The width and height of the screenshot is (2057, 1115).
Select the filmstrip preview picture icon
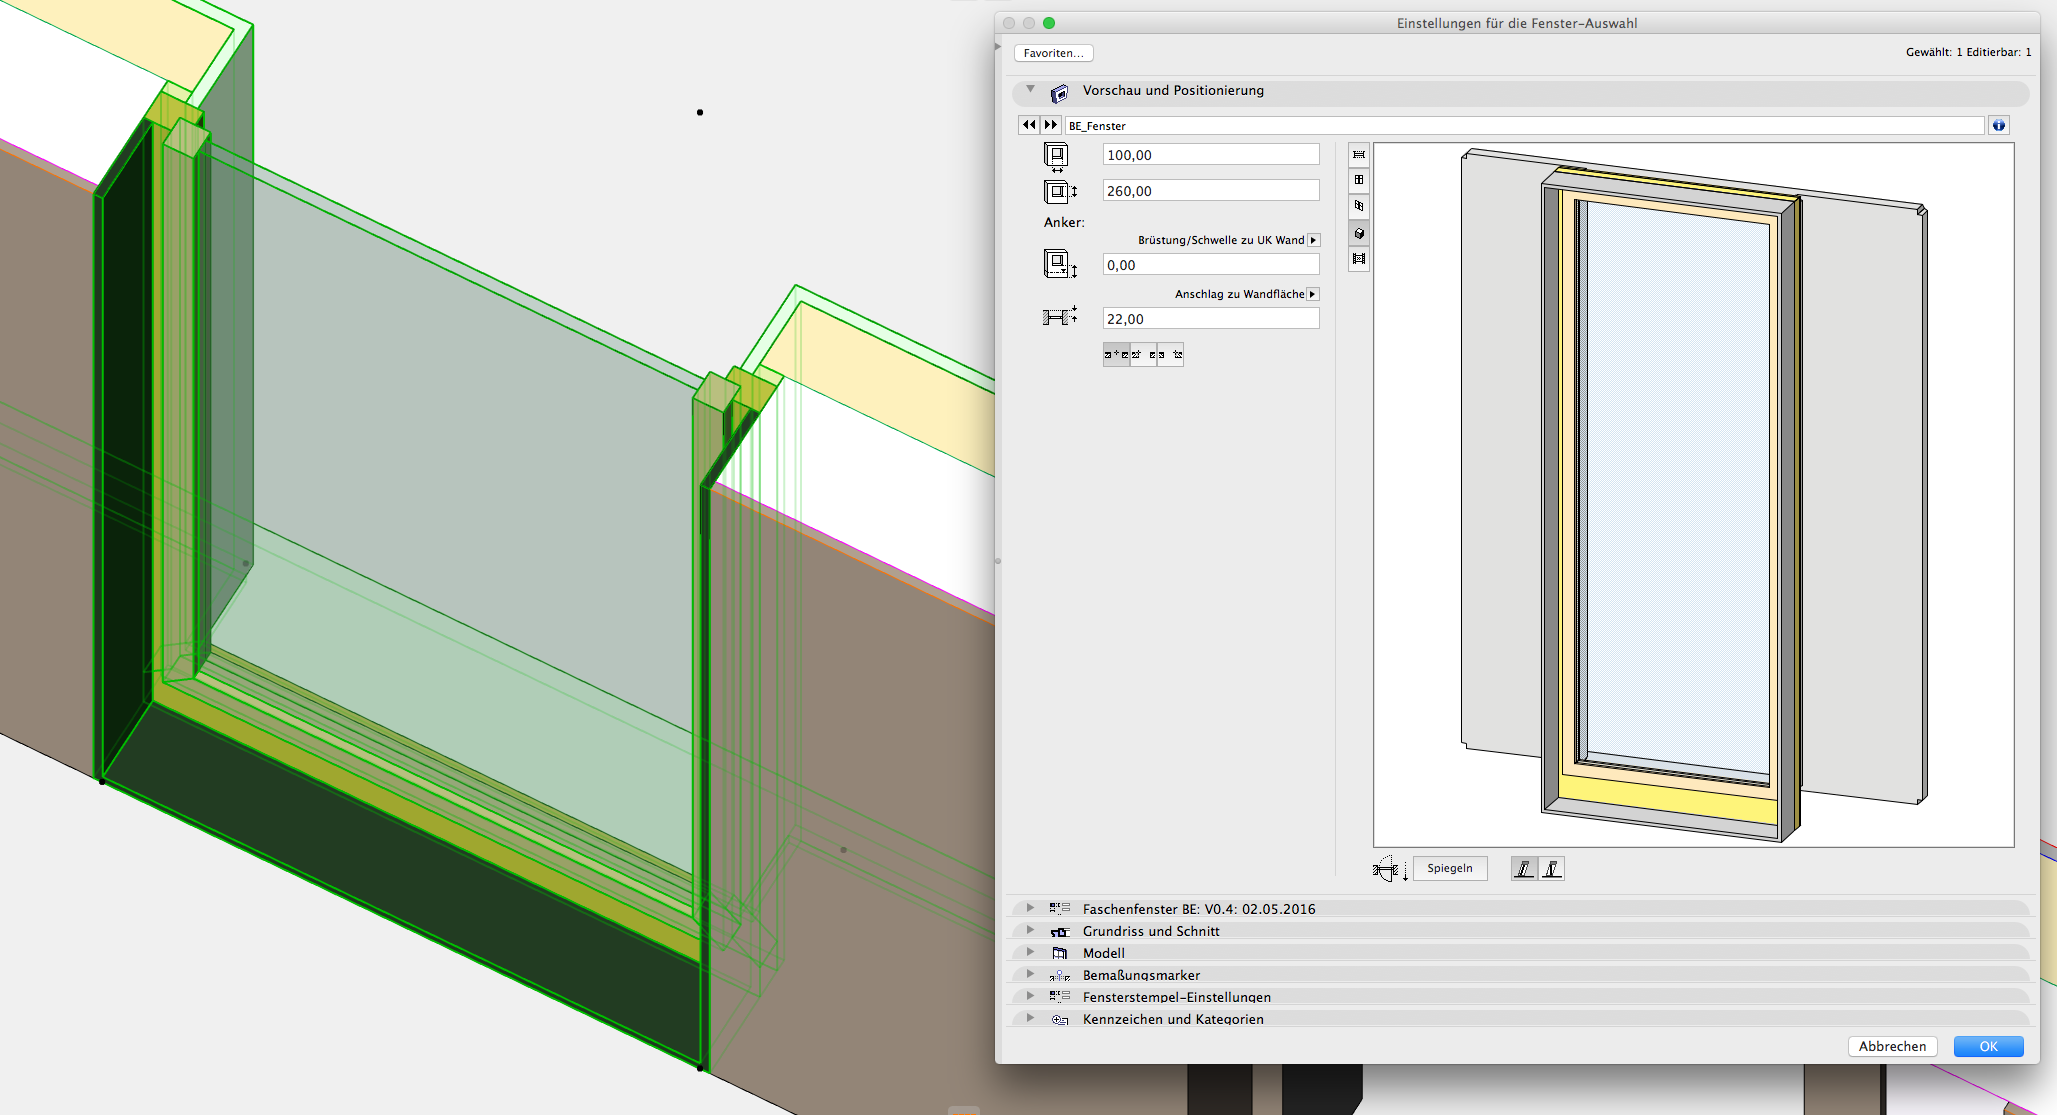pos(1359,259)
